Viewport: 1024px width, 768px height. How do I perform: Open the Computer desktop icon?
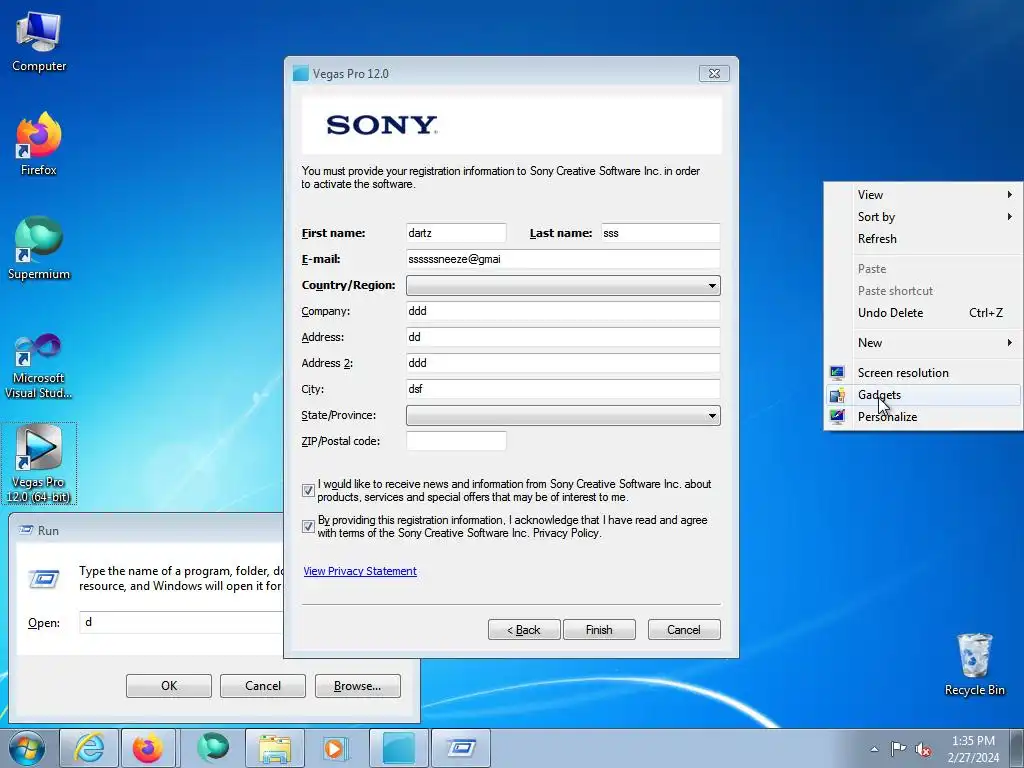pyautogui.click(x=39, y=42)
